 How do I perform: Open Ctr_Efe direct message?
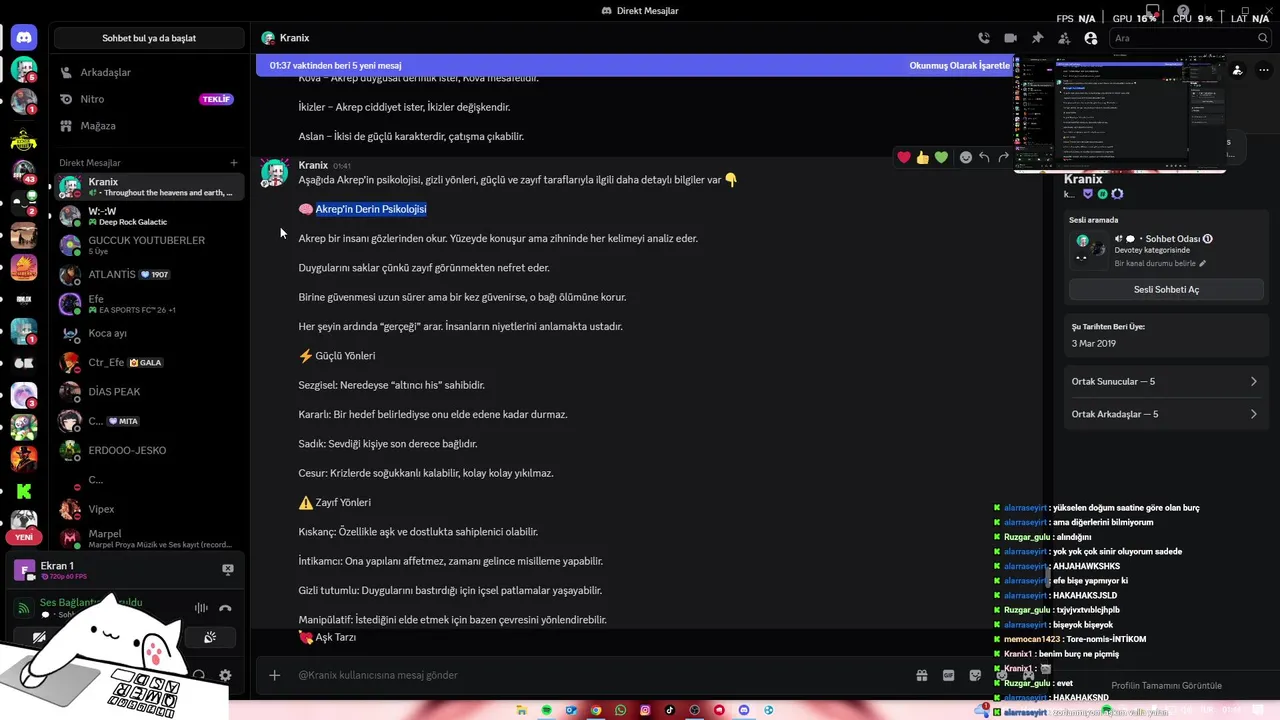149,362
